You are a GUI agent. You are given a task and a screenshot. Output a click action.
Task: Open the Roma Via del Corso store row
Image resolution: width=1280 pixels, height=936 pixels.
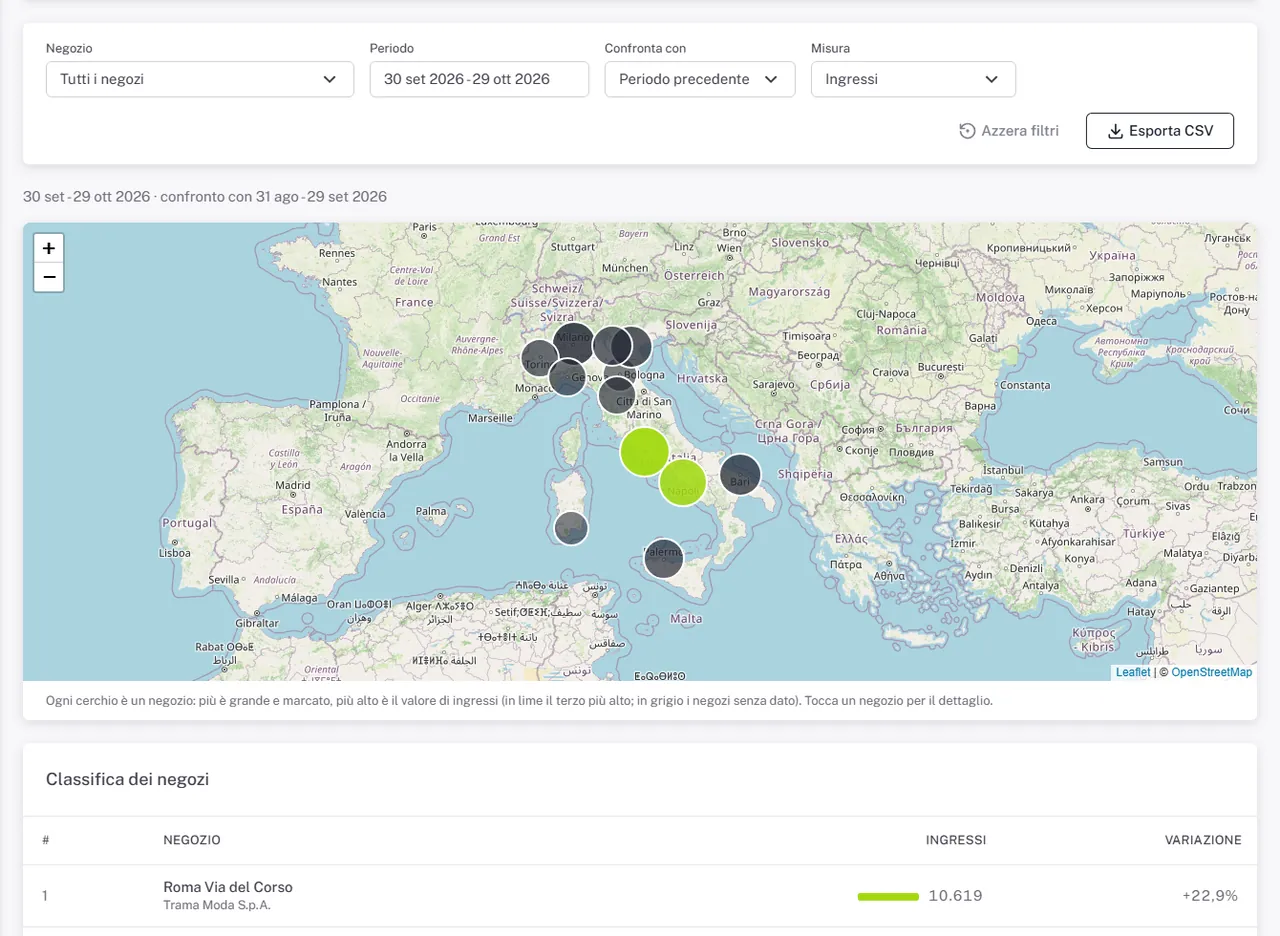pos(640,896)
